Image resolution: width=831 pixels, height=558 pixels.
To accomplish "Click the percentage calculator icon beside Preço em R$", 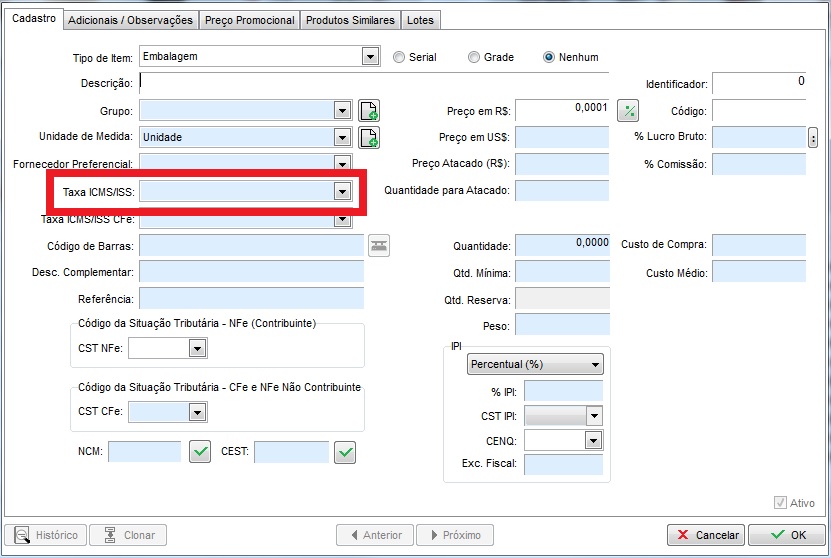I will [x=628, y=111].
